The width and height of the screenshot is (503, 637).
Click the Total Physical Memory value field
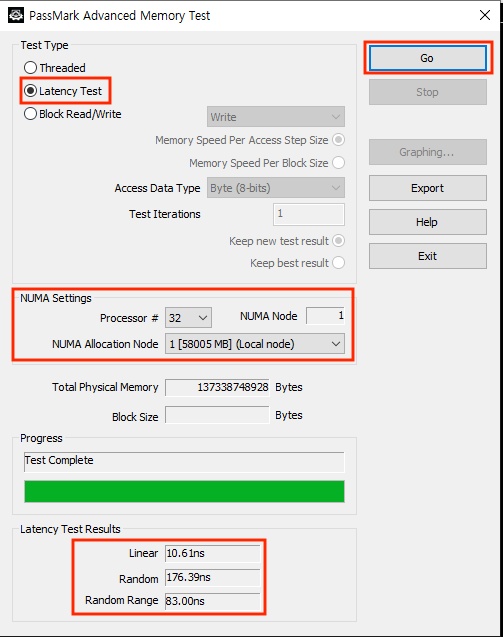point(217,387)
